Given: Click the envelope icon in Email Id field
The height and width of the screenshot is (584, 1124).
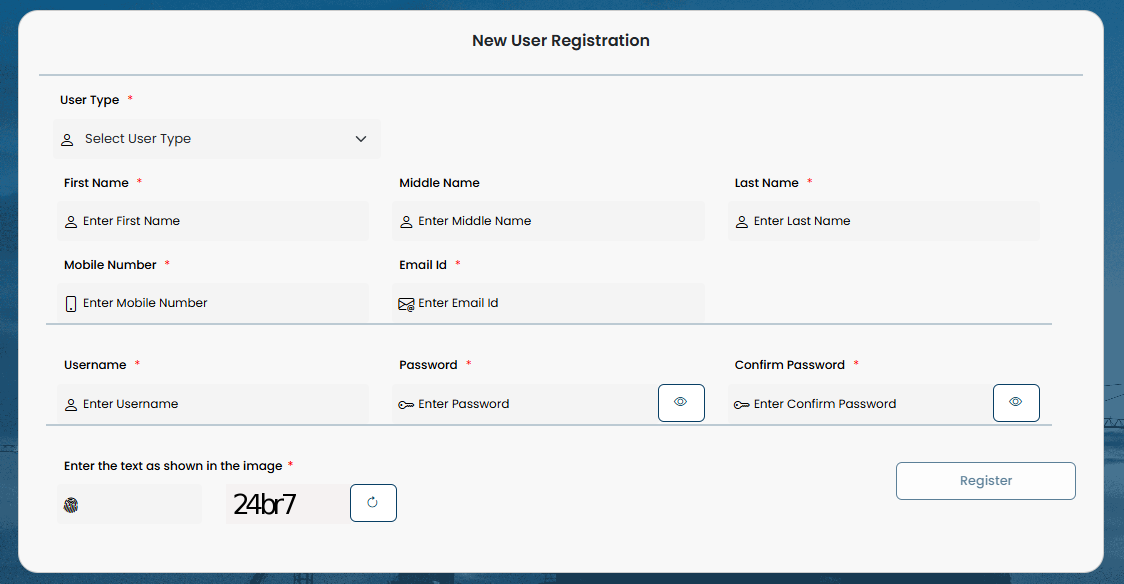Looking at the screenshot, I should point(406,304).
